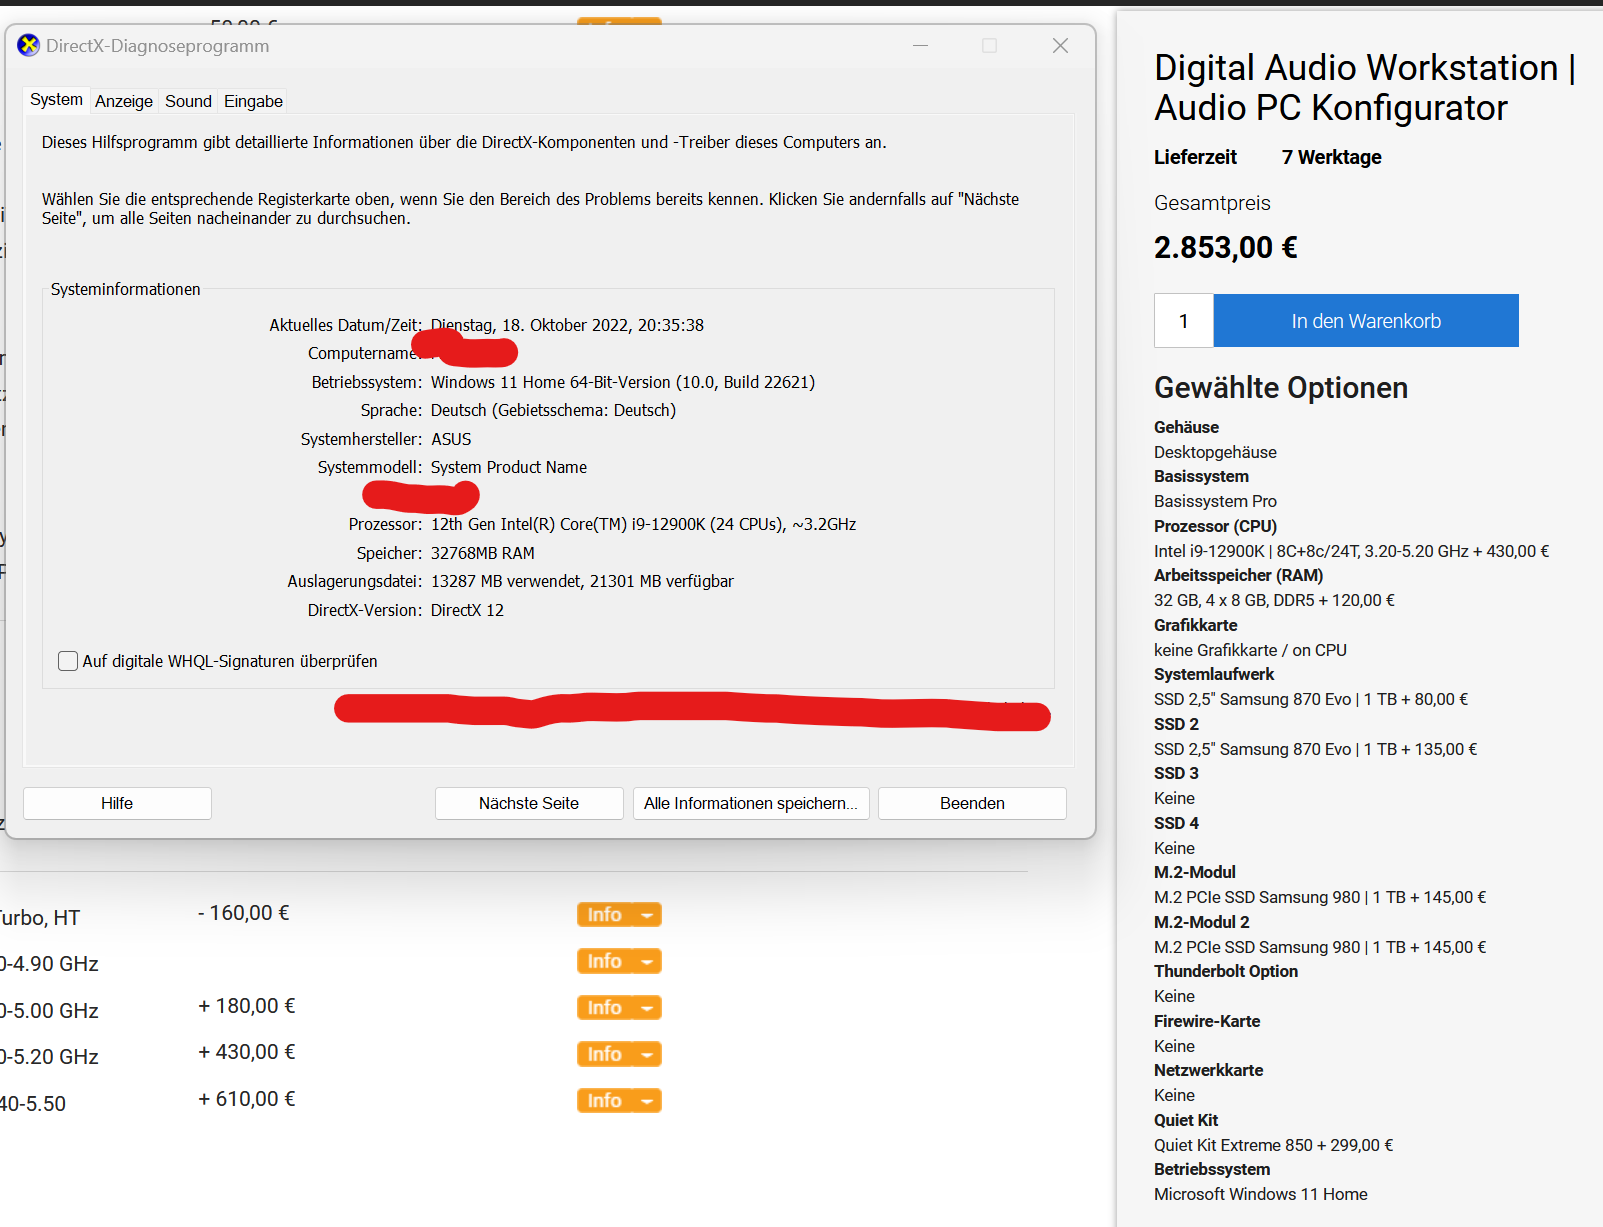Click the + 610,00 € price in the CPU list
Screen dimensions: 1603x1227
tap(247, 1099)
